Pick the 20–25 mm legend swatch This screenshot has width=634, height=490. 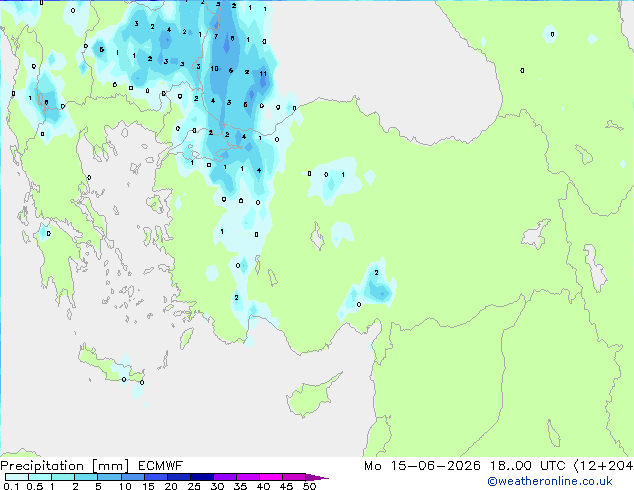179,477
